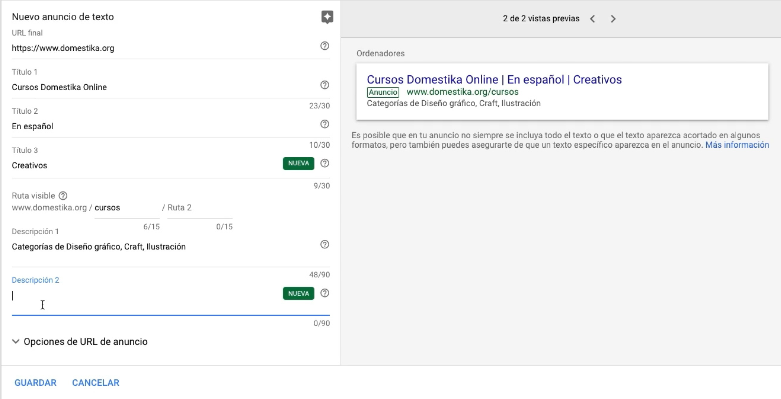
Task: Click the 'cursos' path field
Action: 127,208
